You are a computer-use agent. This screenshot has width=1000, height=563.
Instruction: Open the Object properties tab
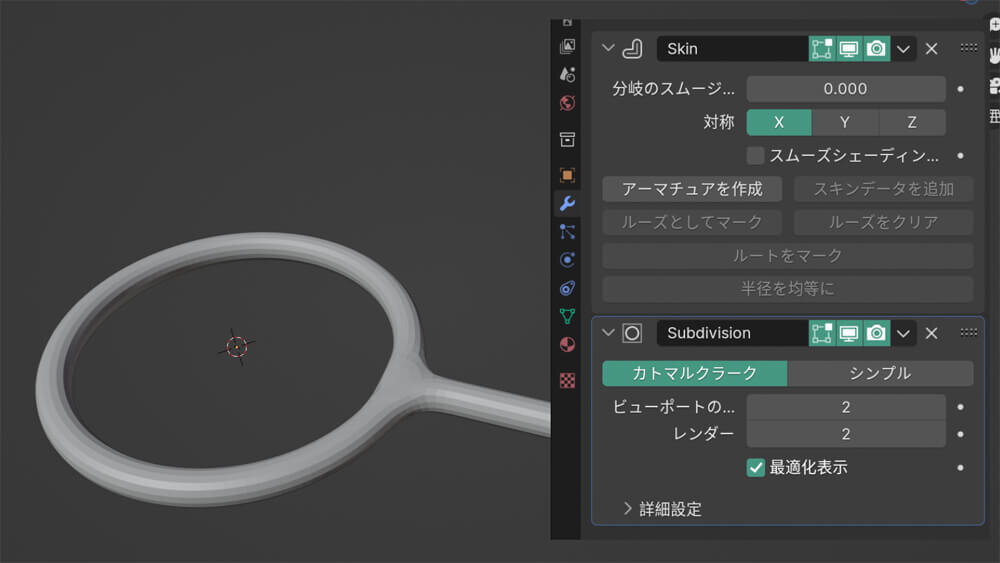[567, 175]
